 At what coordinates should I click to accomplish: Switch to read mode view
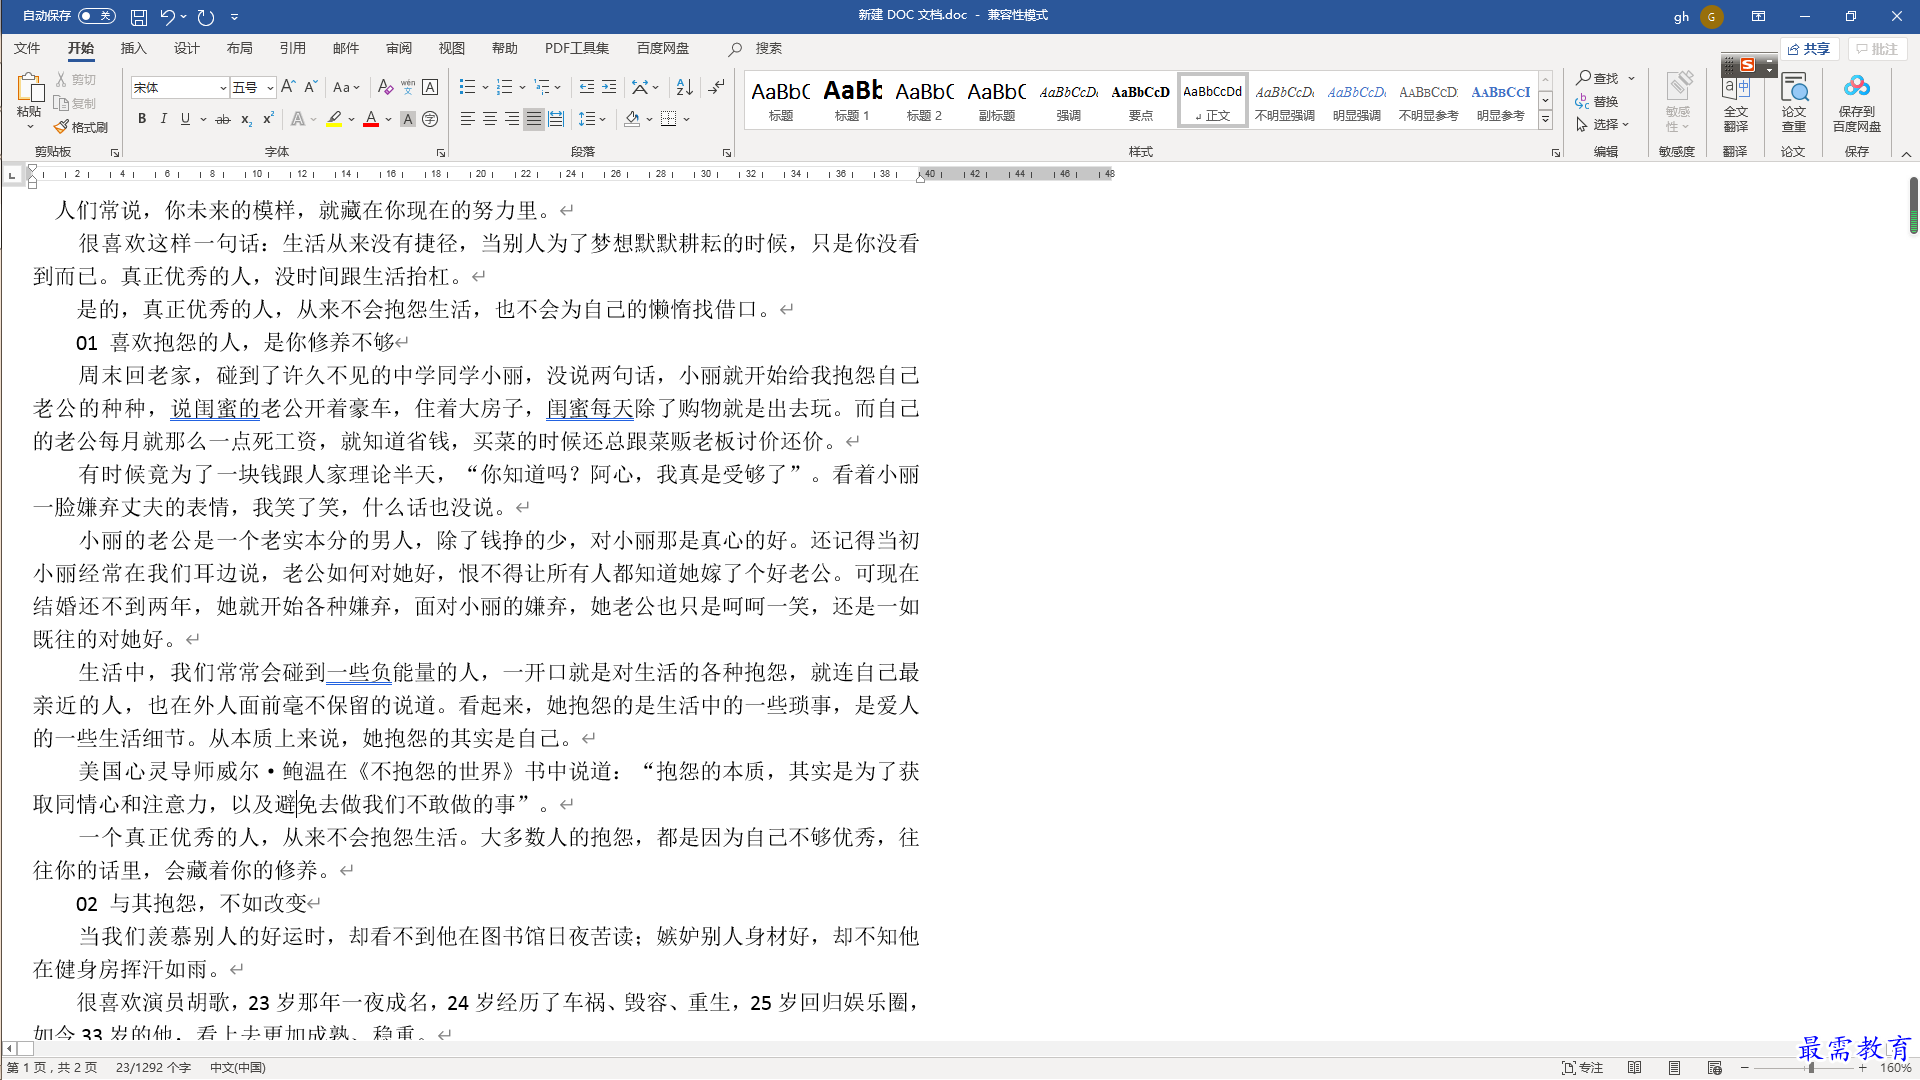(x=1634, y=1067)
